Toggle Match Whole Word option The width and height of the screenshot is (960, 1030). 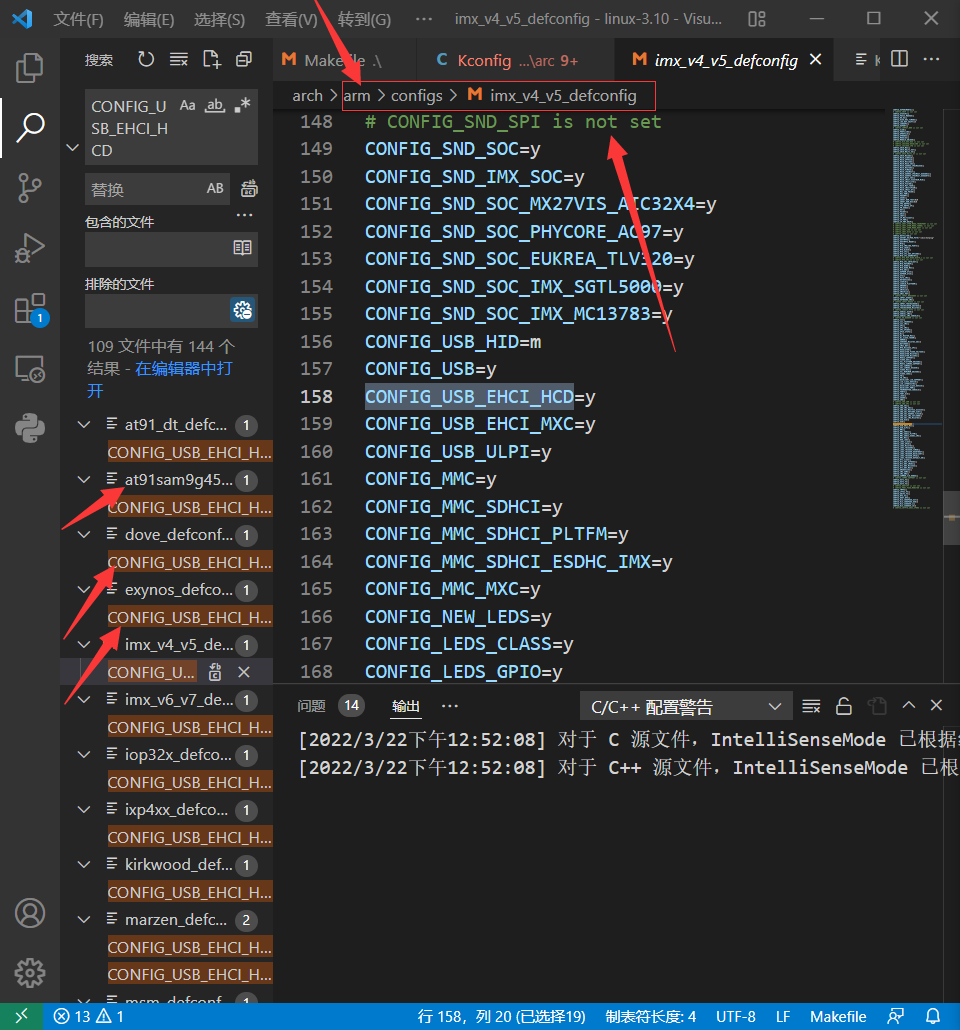coord(215,105)
